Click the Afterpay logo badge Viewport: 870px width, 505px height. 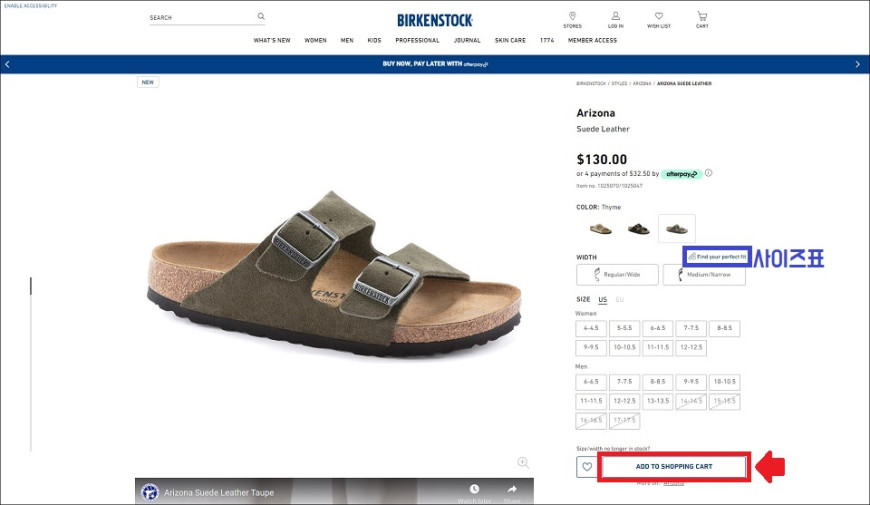pyautogui.click(x=681, y=174)
